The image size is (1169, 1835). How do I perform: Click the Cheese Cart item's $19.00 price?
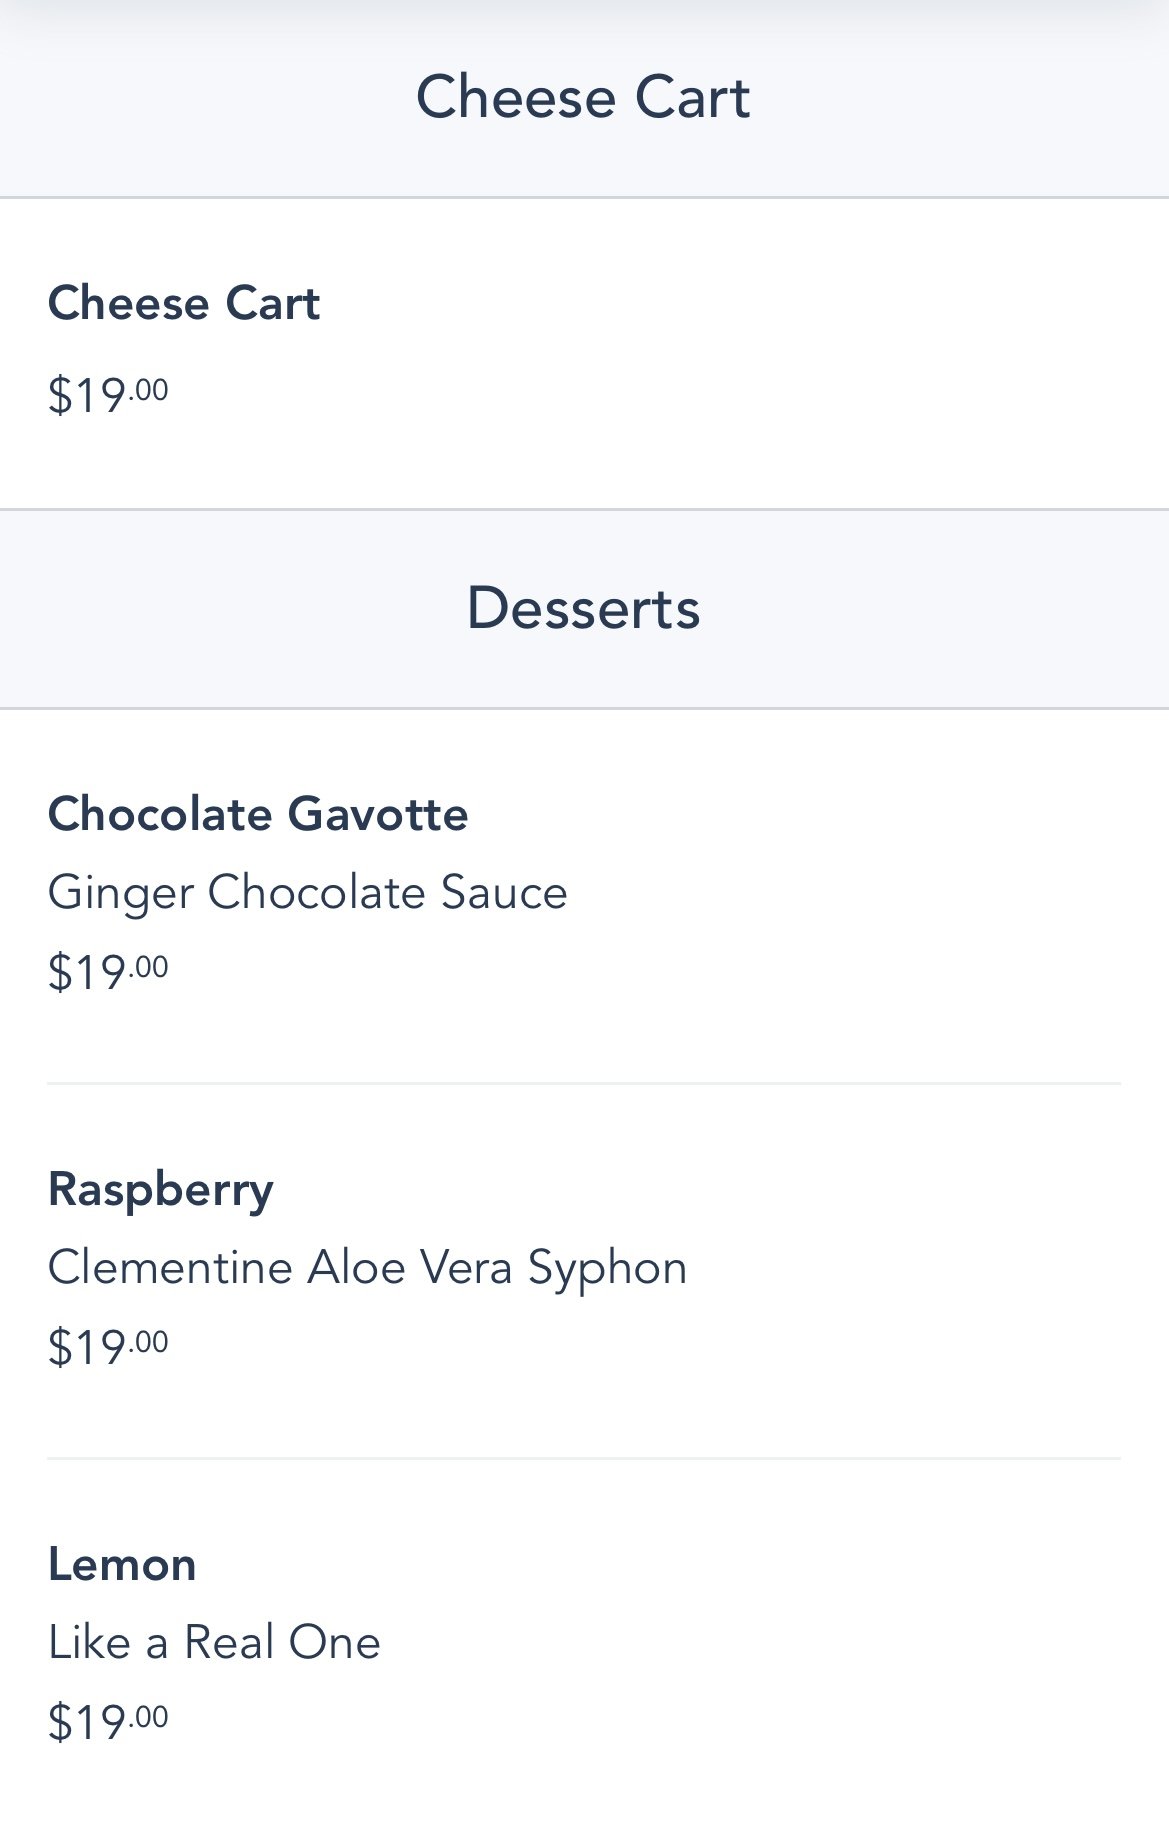click(108, 395)
